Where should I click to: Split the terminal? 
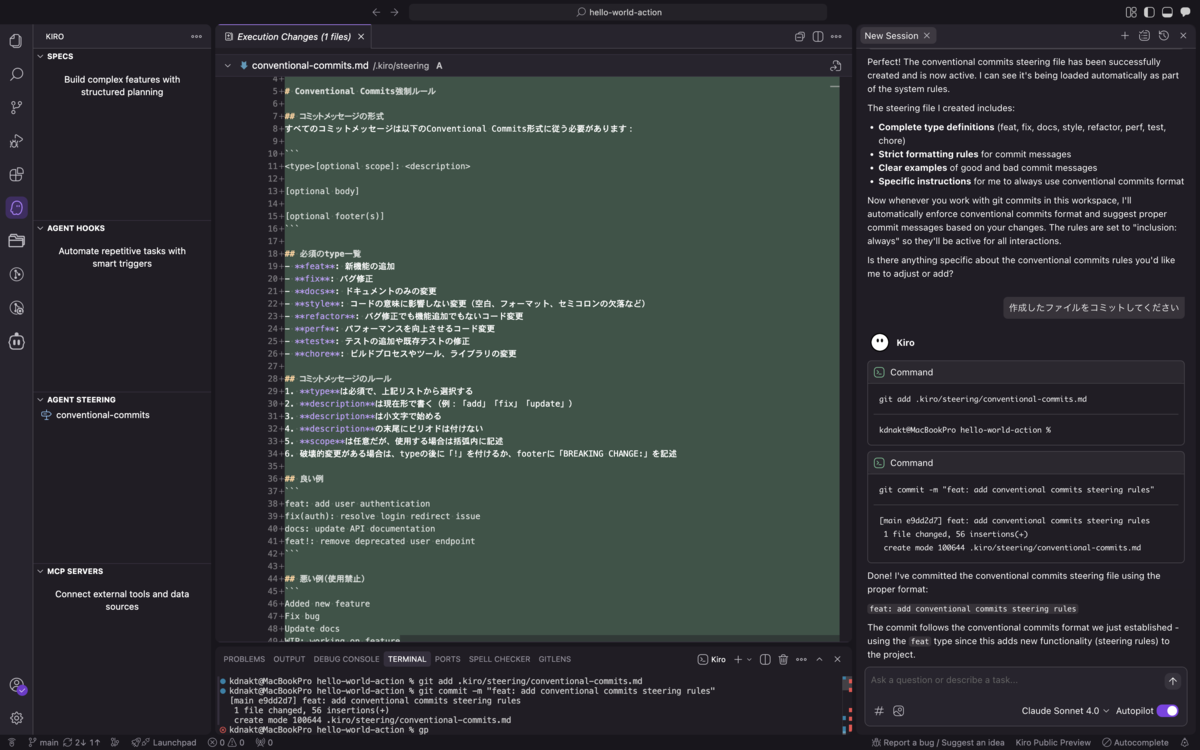pos(763,659)
